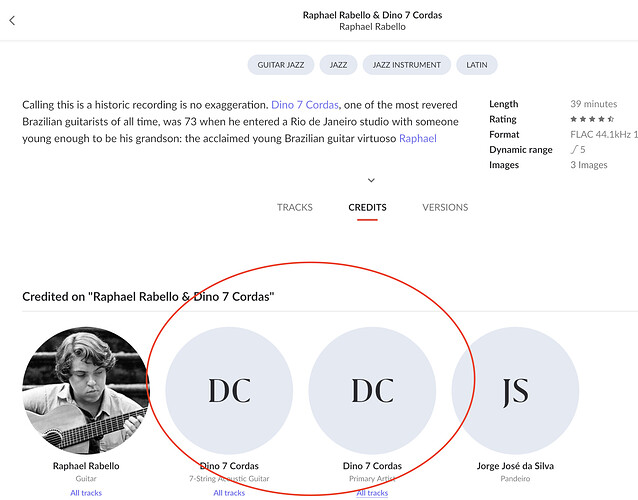Screen dimensions: 638x500
Task: Select the CREDITS tab
Action: [367, 207]
